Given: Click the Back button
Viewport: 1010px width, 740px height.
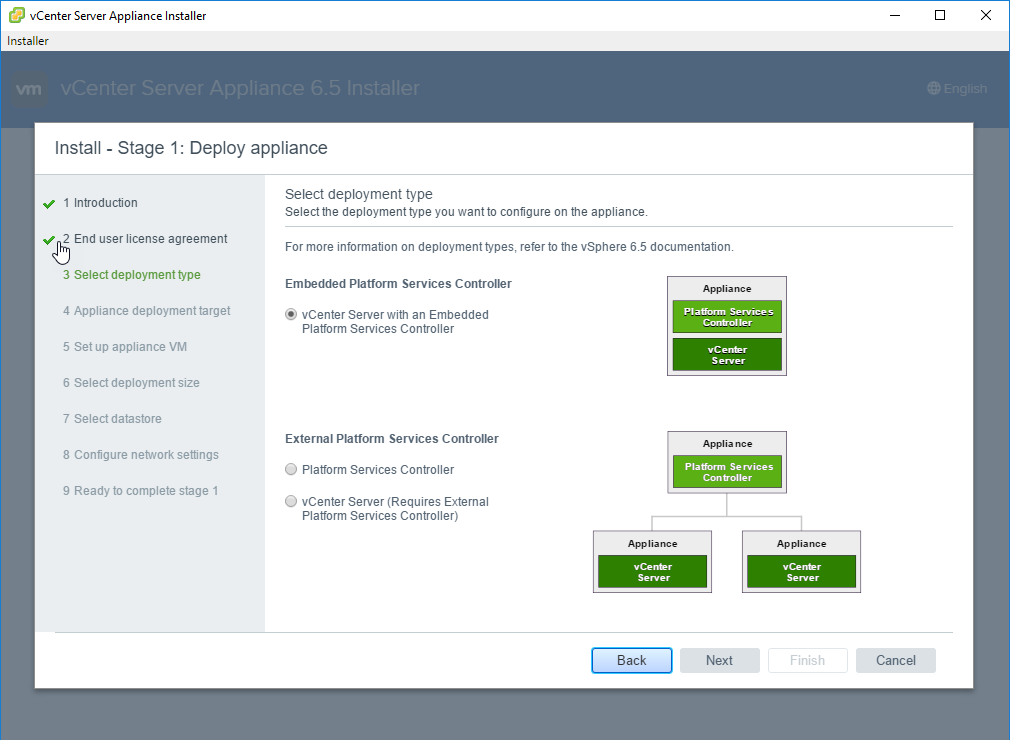Looking at the screenshot, I should pos(631,660).
